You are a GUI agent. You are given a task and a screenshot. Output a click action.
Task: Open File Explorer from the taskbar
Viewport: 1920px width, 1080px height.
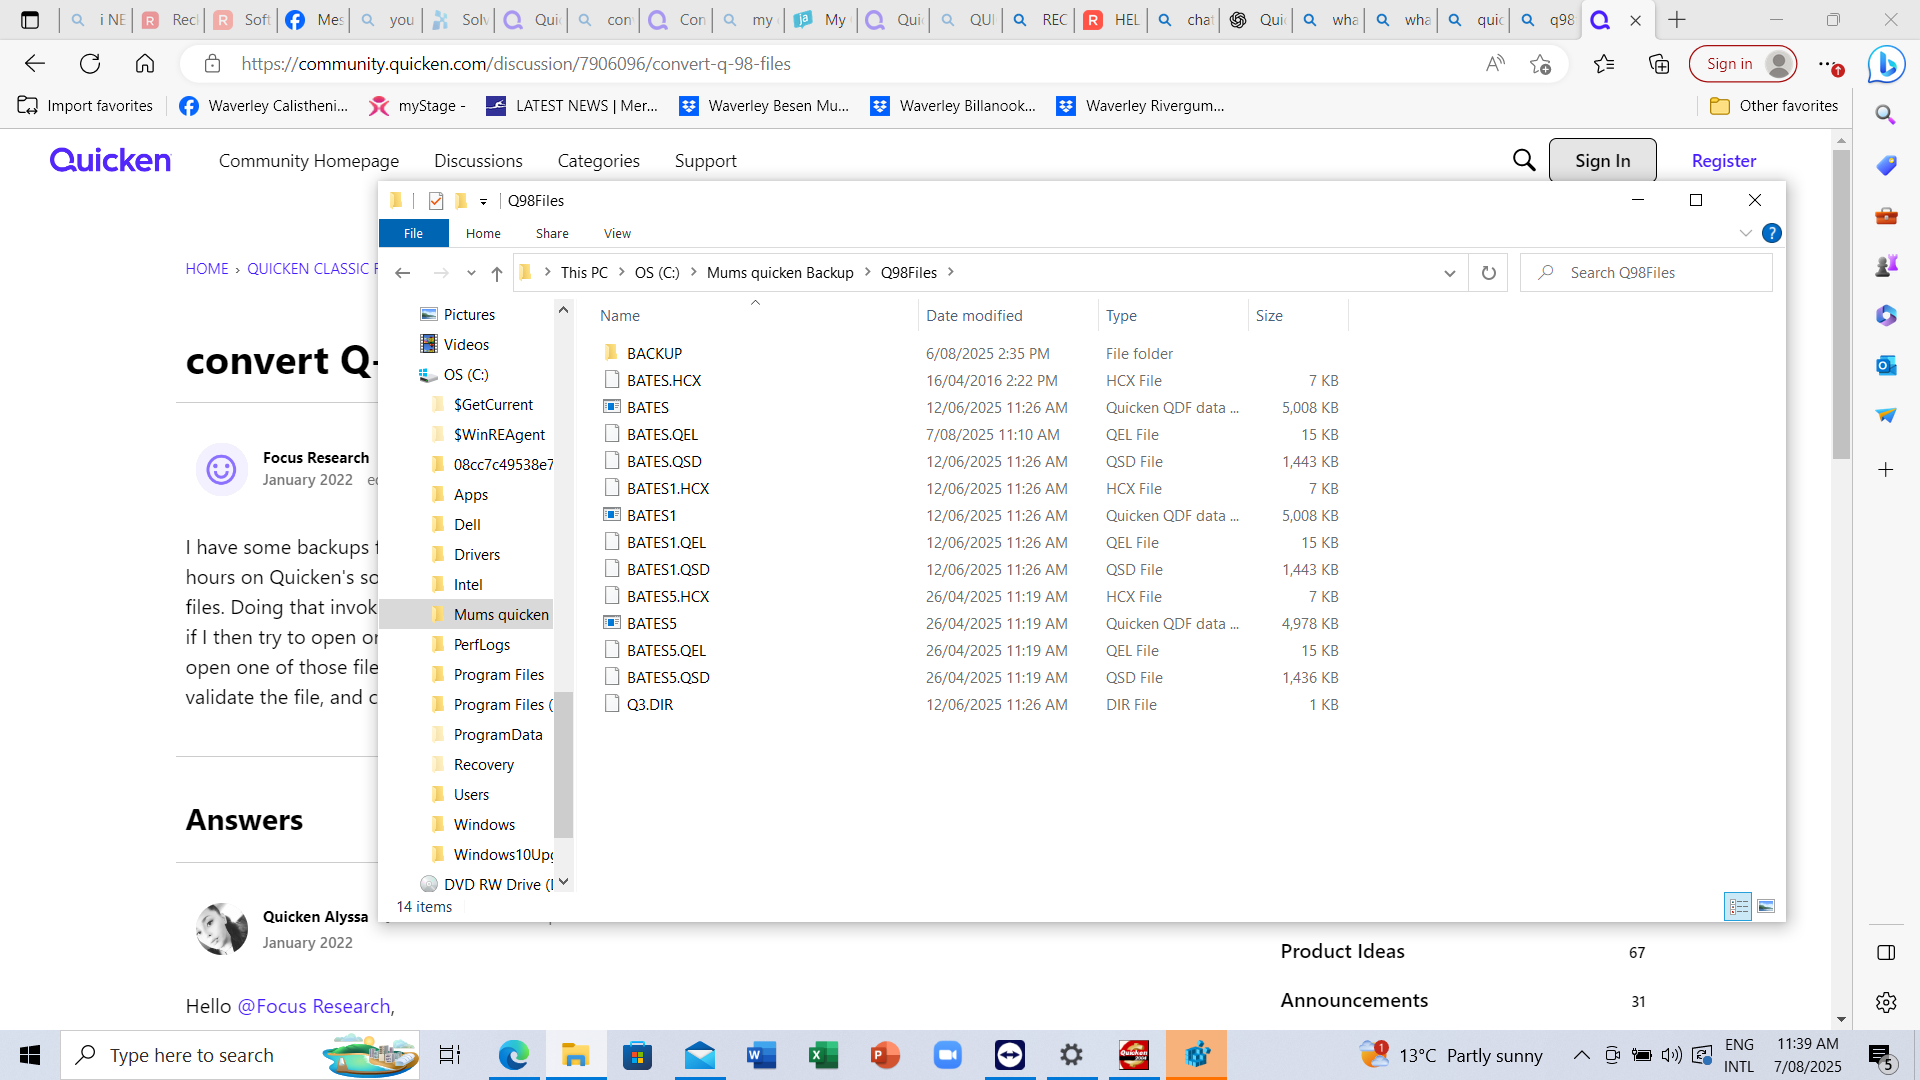click(575, 1055)
